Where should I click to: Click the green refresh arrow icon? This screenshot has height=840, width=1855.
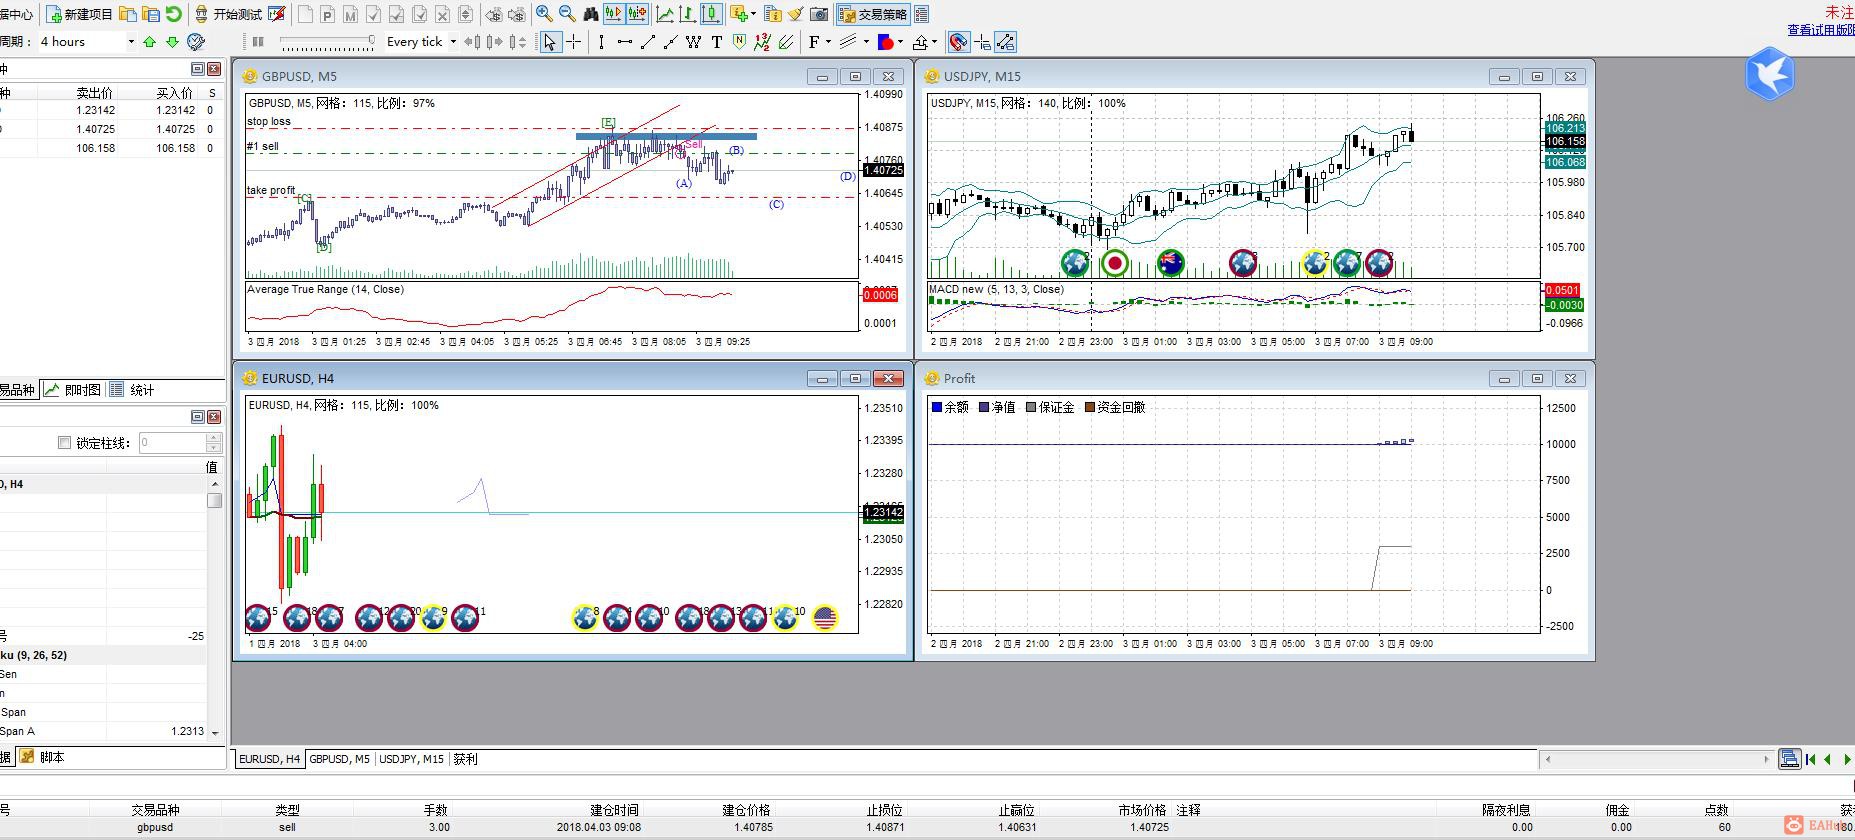click(174, 14)
